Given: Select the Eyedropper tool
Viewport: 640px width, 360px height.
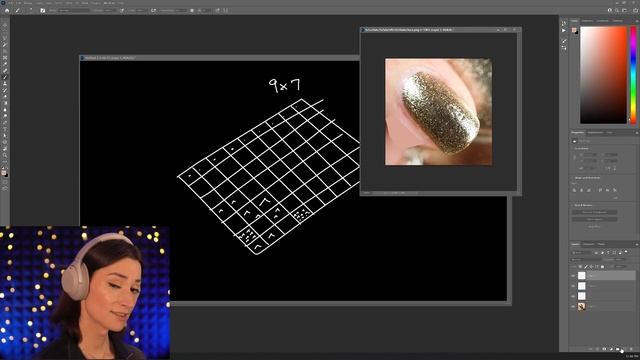Looking at the screenshot, I should pos(5,64).
